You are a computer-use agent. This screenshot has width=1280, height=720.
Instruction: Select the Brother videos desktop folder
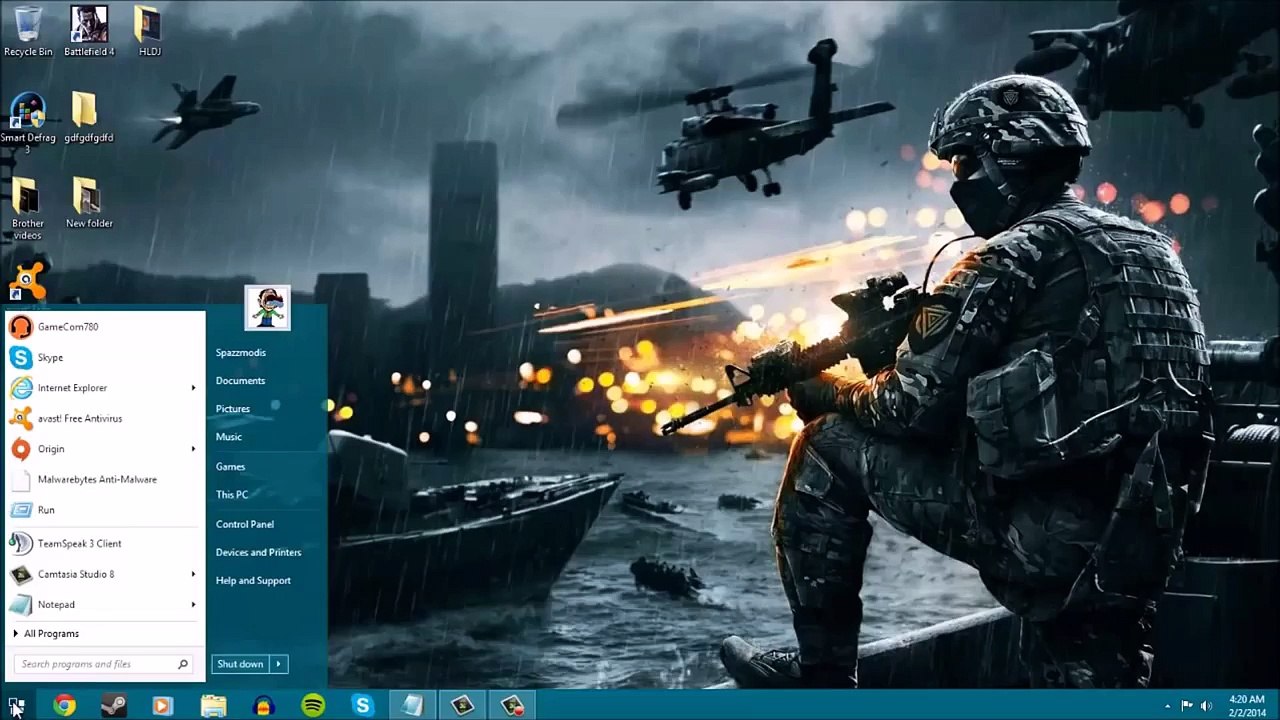coord(27,209)
